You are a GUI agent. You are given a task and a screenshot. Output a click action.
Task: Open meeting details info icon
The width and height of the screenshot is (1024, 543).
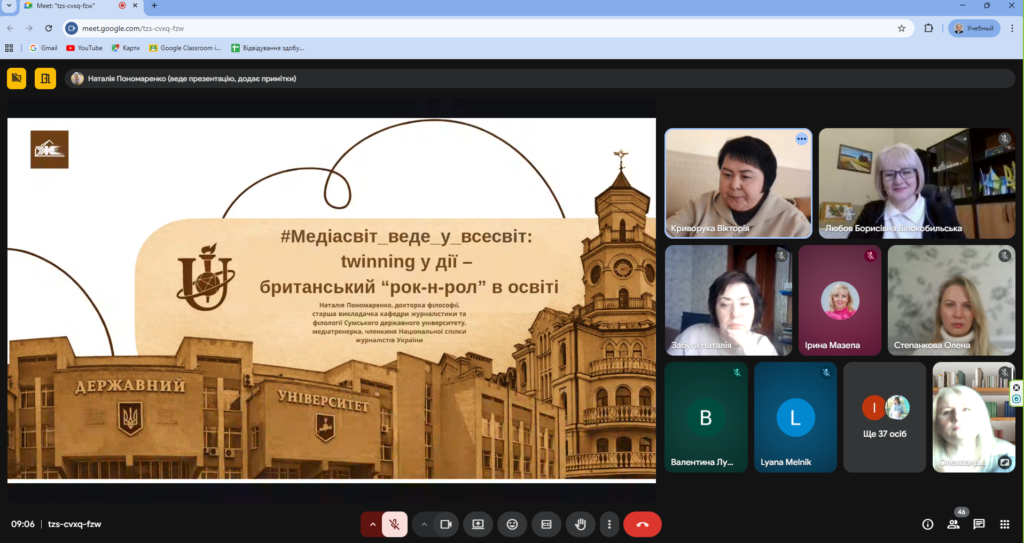[x=927, y=524]
